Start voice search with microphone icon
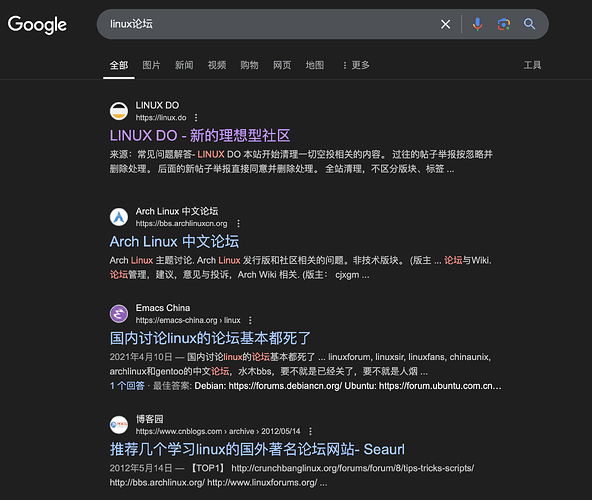Screen dimensions: 592x500 pos(477,24)
